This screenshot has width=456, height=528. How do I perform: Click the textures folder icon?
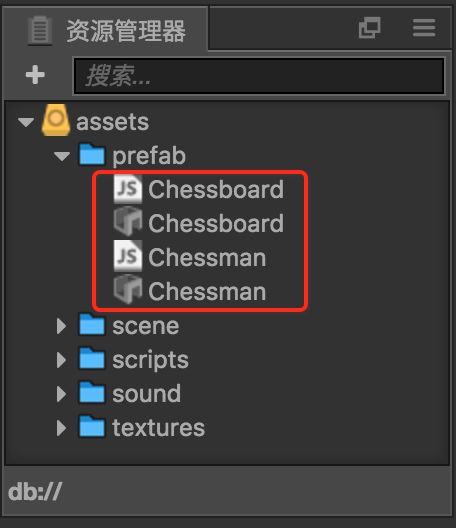[92, 427]
